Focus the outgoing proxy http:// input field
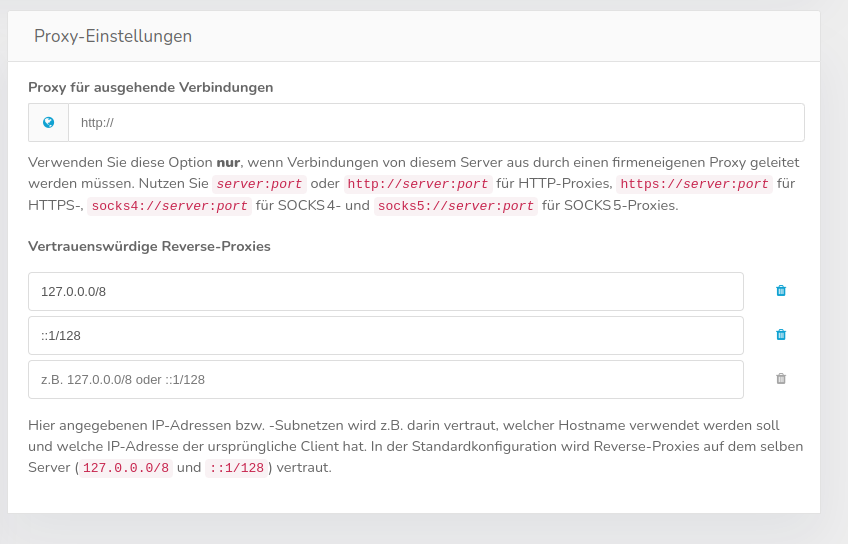This screenshot has height=544, width=848. (x=436, y=123)
